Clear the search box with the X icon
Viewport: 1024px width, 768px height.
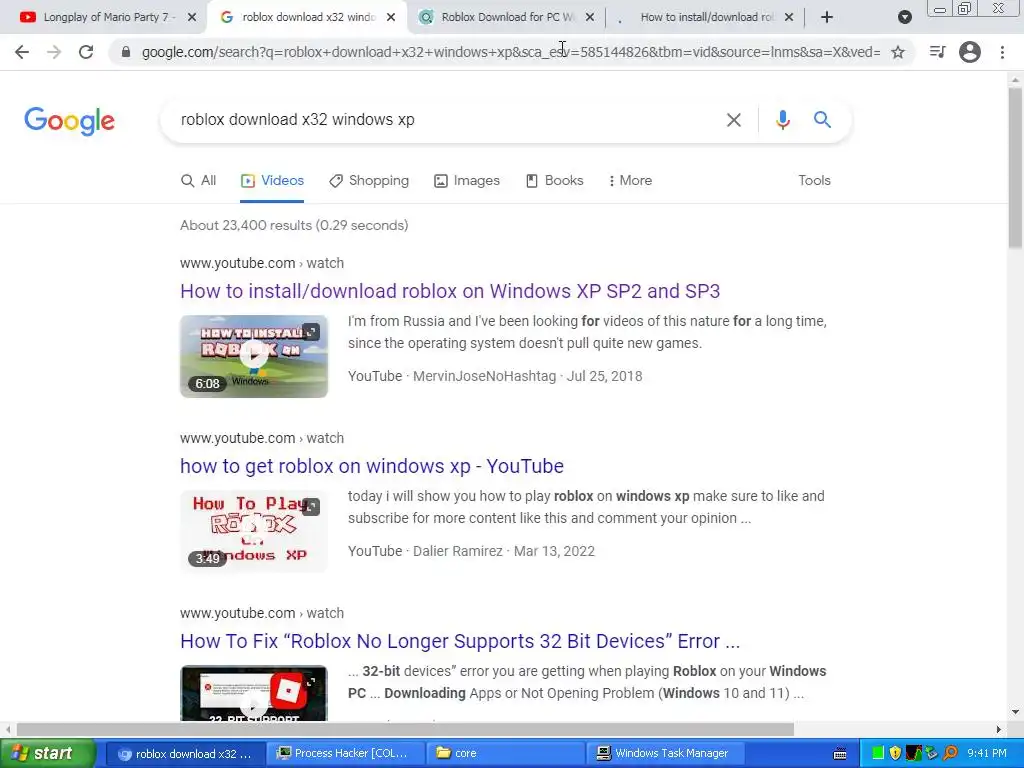[x=734, y=120]
